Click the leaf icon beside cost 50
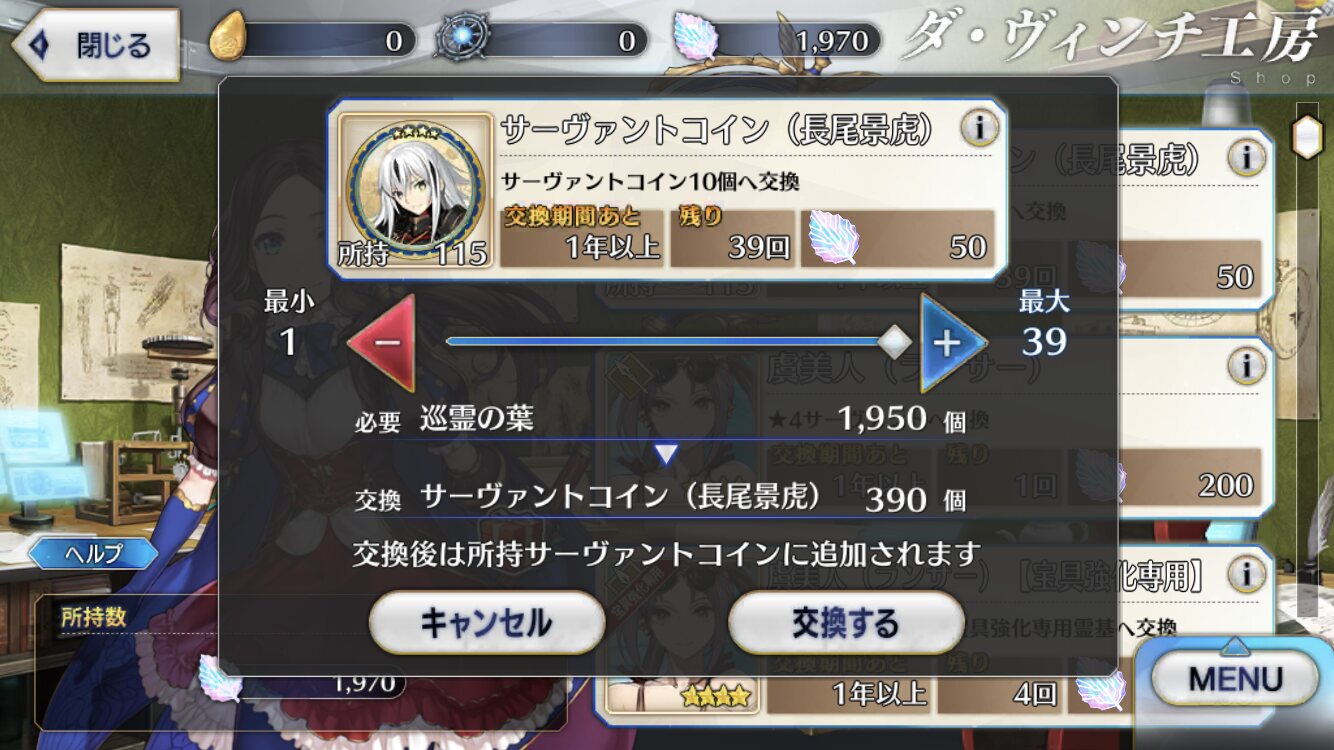Screen dimensions: 1334x750 point(832,239)
